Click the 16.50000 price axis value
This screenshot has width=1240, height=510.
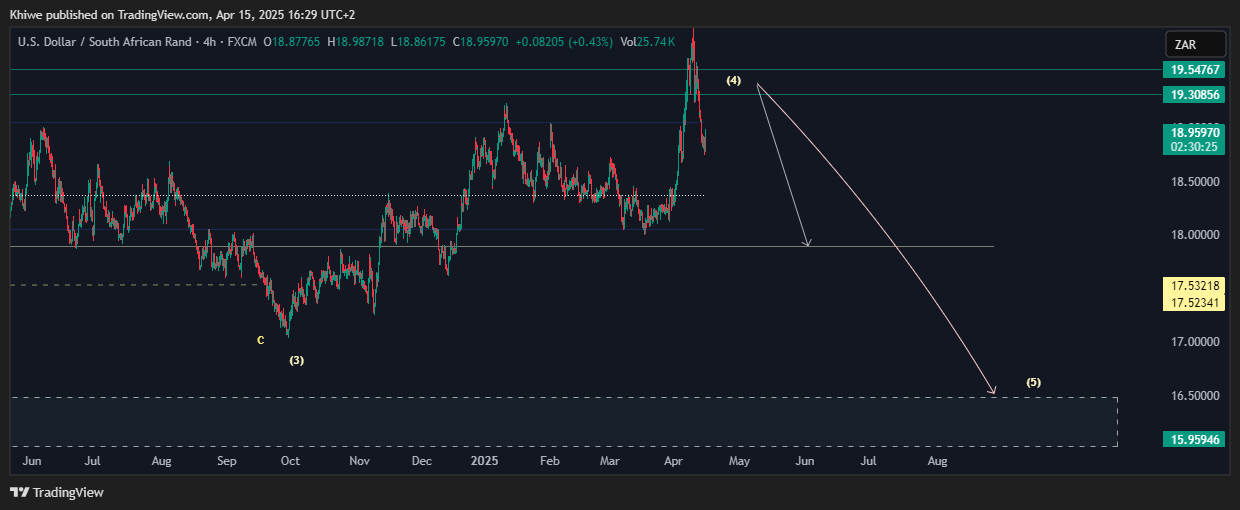point(1195,396)
